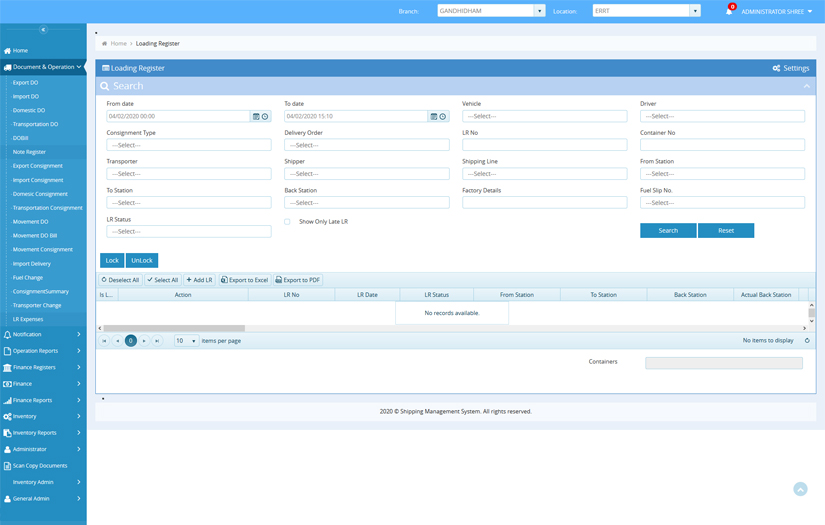Viewport: 825px width, 525px height.
Task: Collapse Document & Operation menu
Action: (x=43, y=67)
